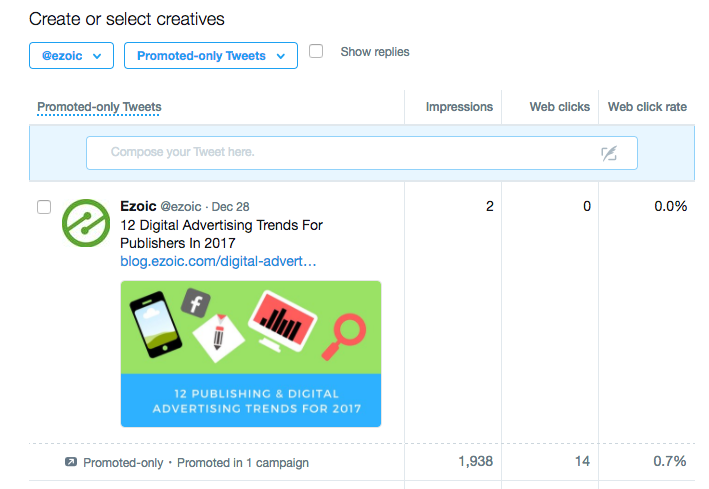Screen dimensions: 709x489
Task: Sort by the Web clicks column
Action: 559,107
